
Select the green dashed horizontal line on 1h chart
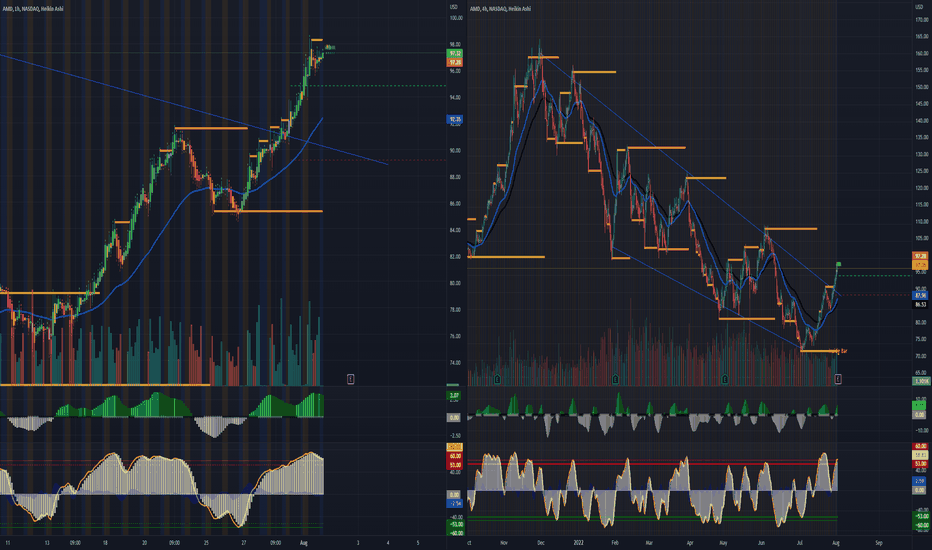(x=369, y=86)
